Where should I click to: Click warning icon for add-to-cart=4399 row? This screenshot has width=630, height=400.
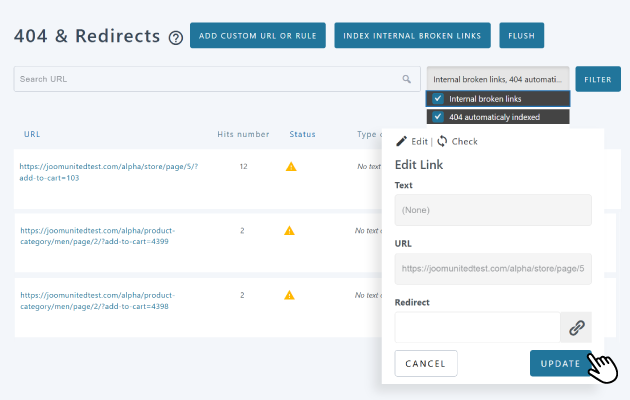tap(289, 230)
